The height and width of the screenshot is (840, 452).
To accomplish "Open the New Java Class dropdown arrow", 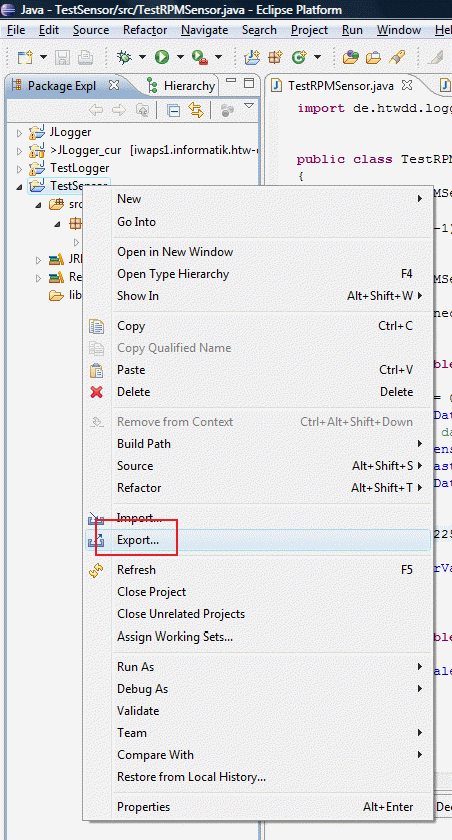I will coord(317,57).
